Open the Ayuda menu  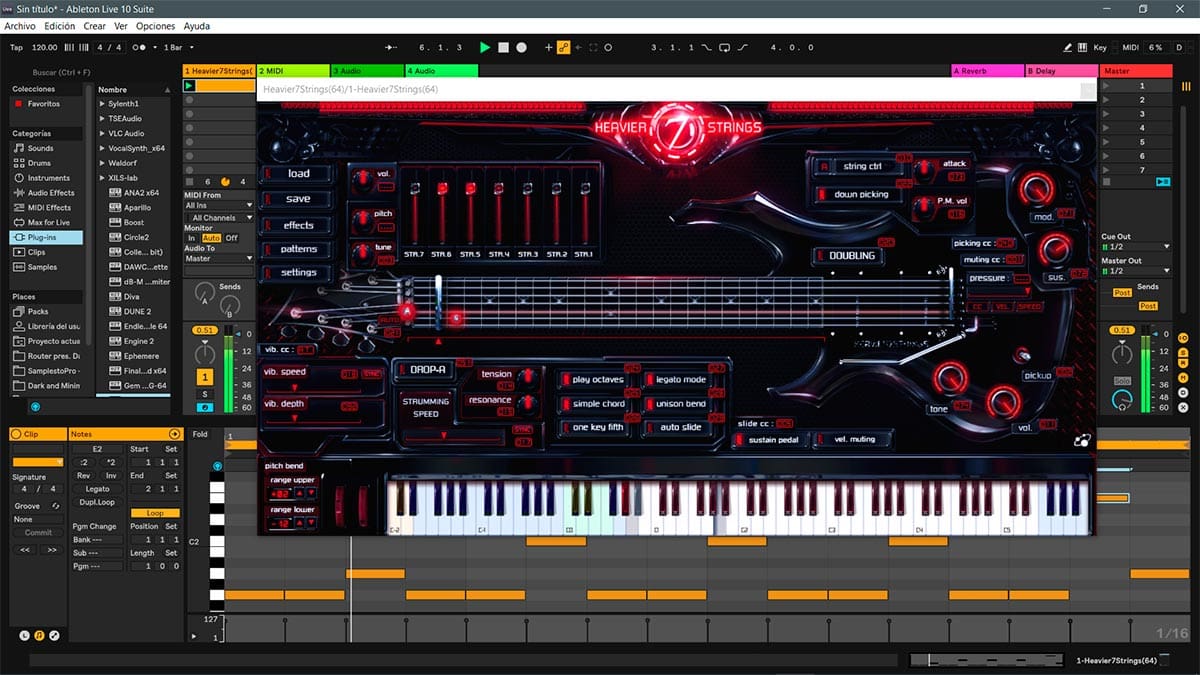(x=197, y=26)
